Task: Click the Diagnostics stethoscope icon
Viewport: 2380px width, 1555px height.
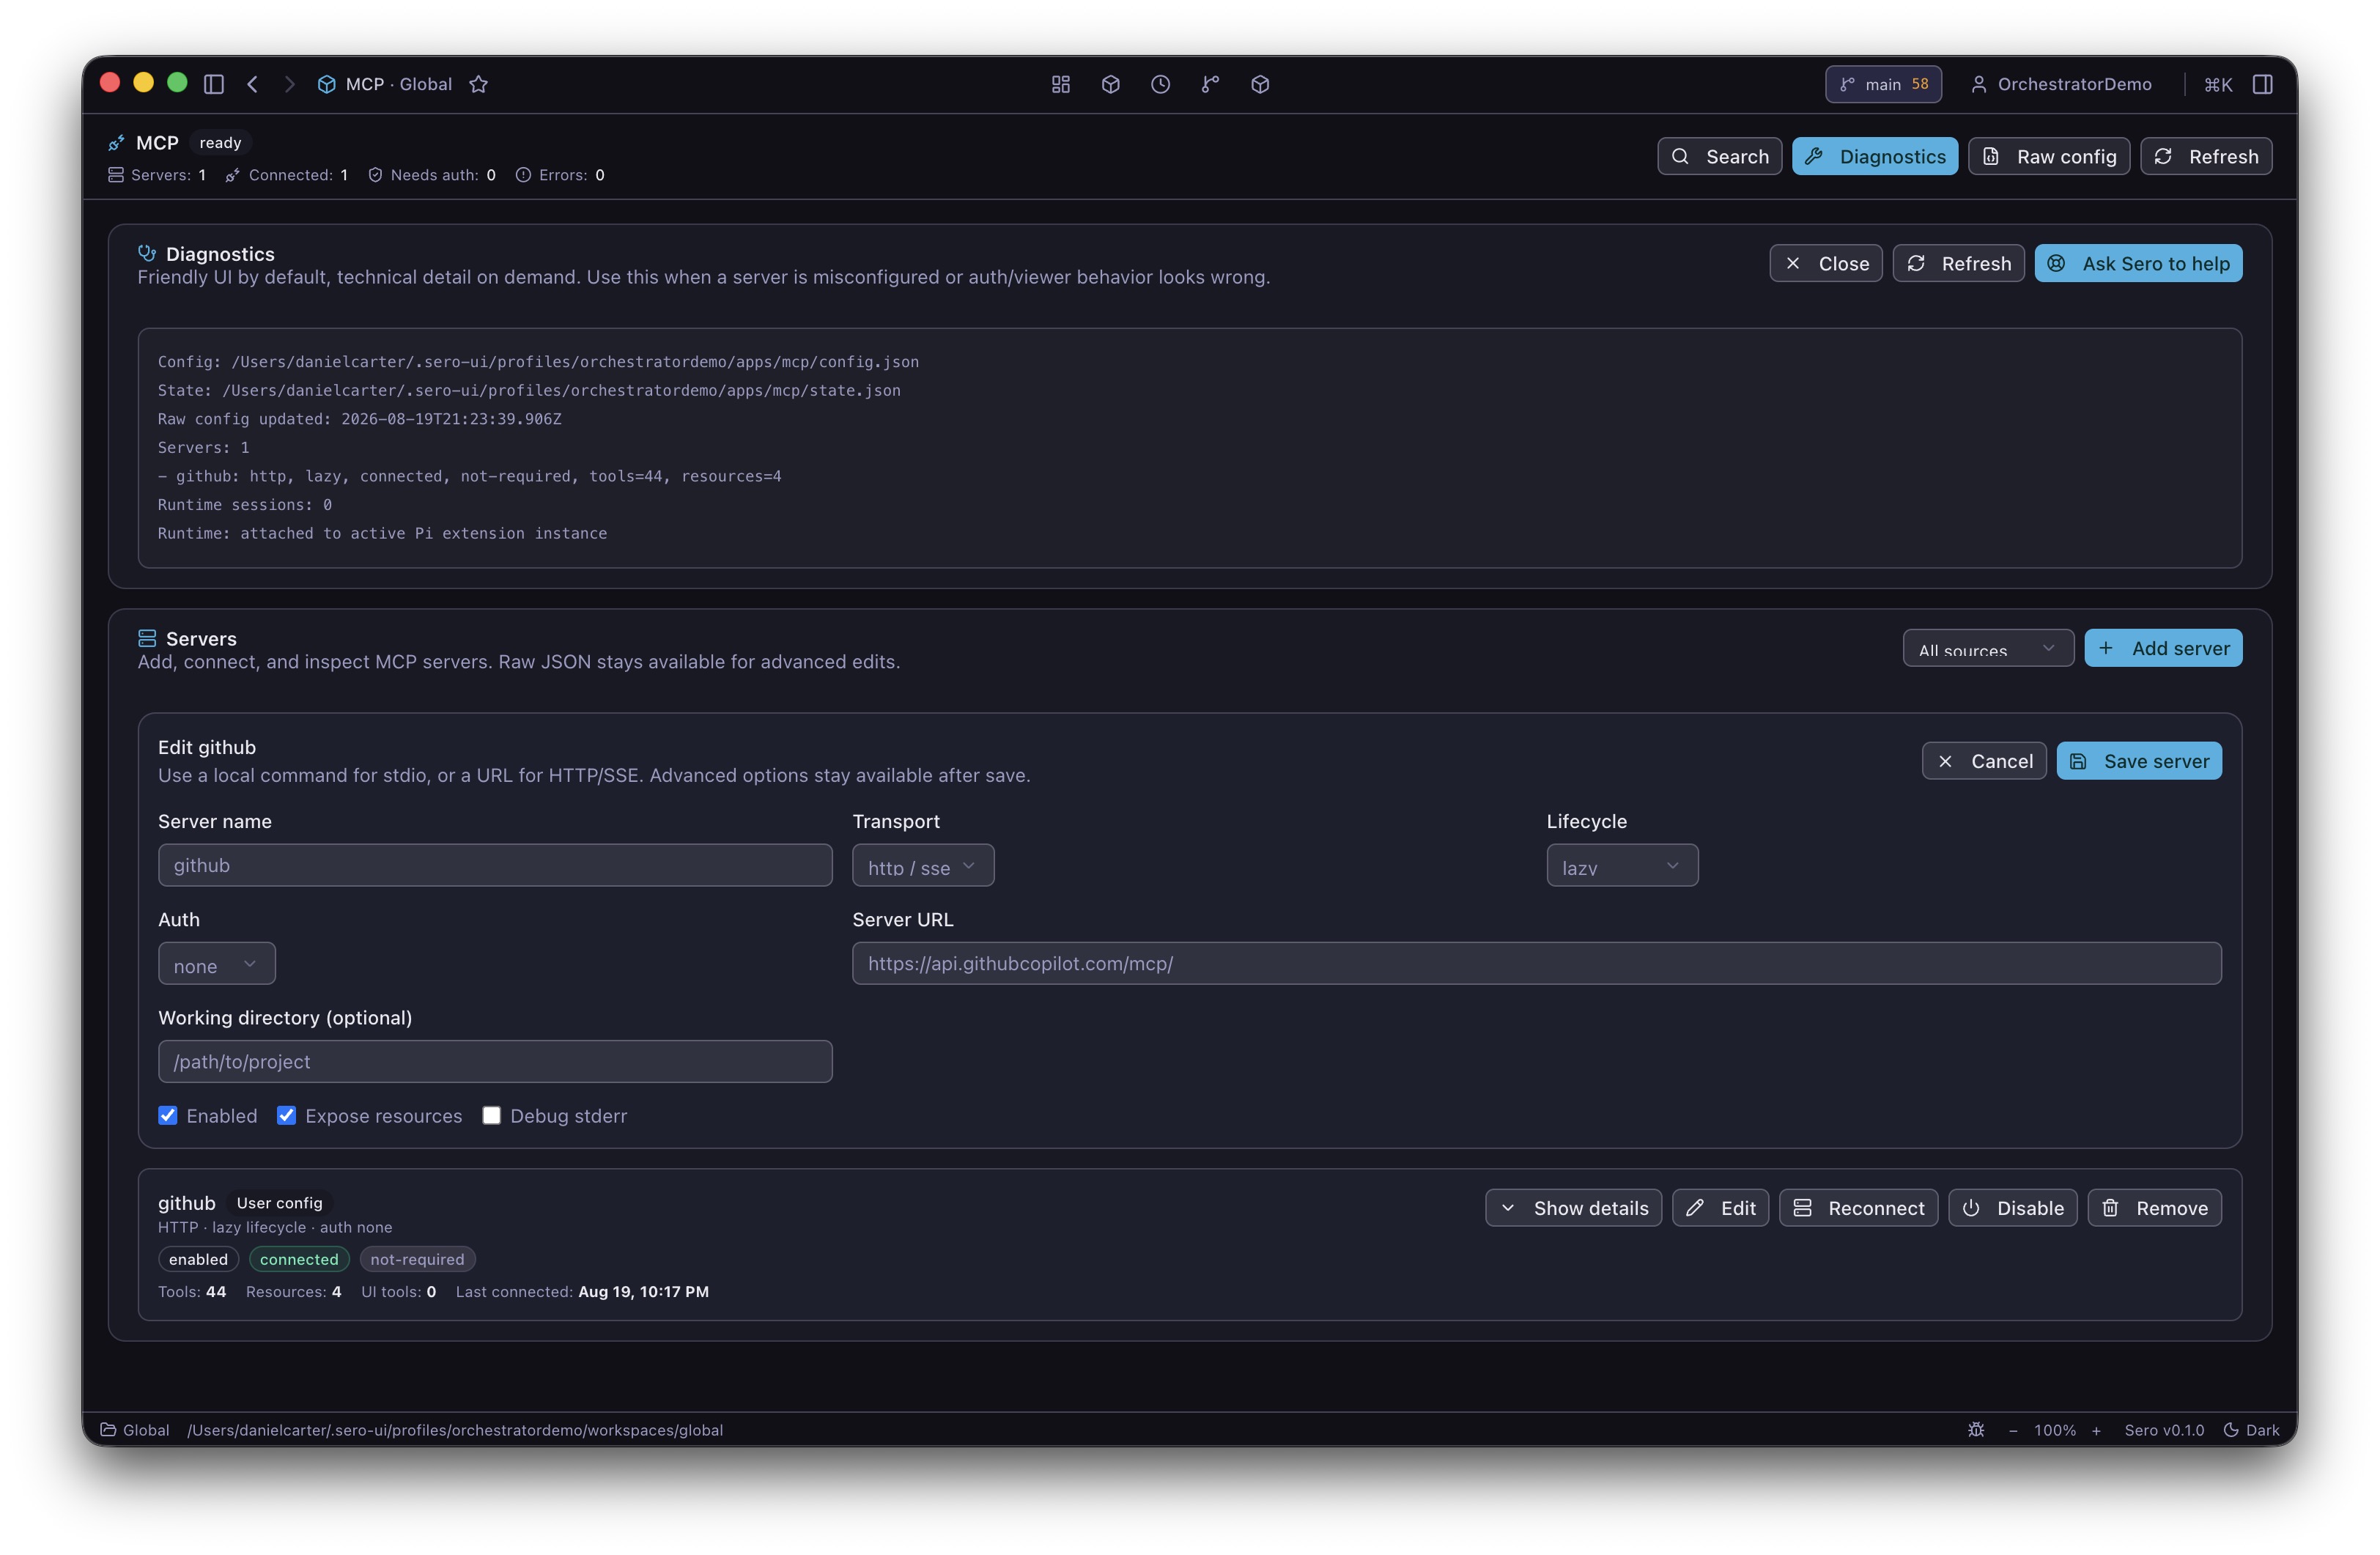Action: pyautogui.click(x=147, y=253)
